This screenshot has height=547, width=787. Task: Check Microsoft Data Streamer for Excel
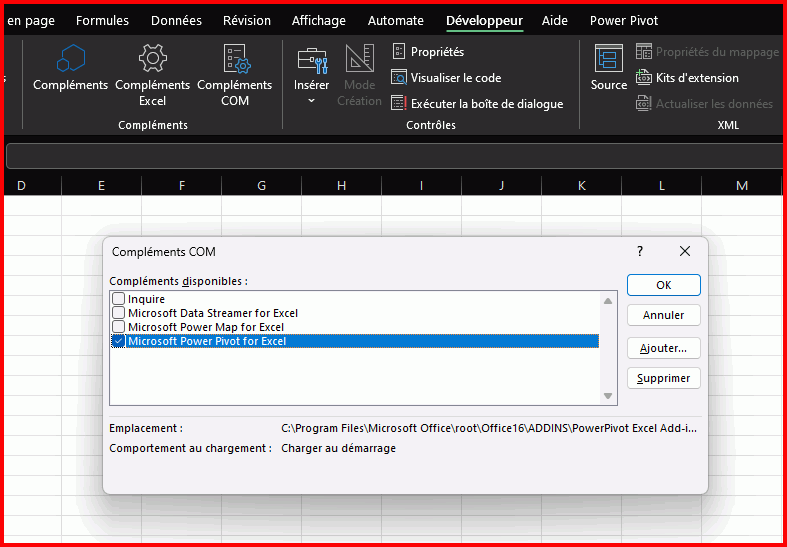[x=119, y=313]
